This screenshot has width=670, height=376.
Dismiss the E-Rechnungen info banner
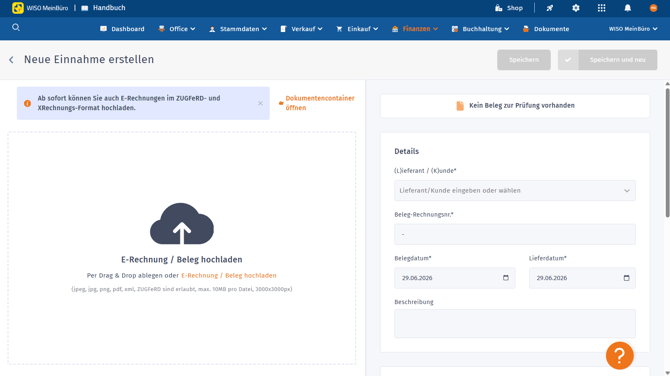pos(260,103)
